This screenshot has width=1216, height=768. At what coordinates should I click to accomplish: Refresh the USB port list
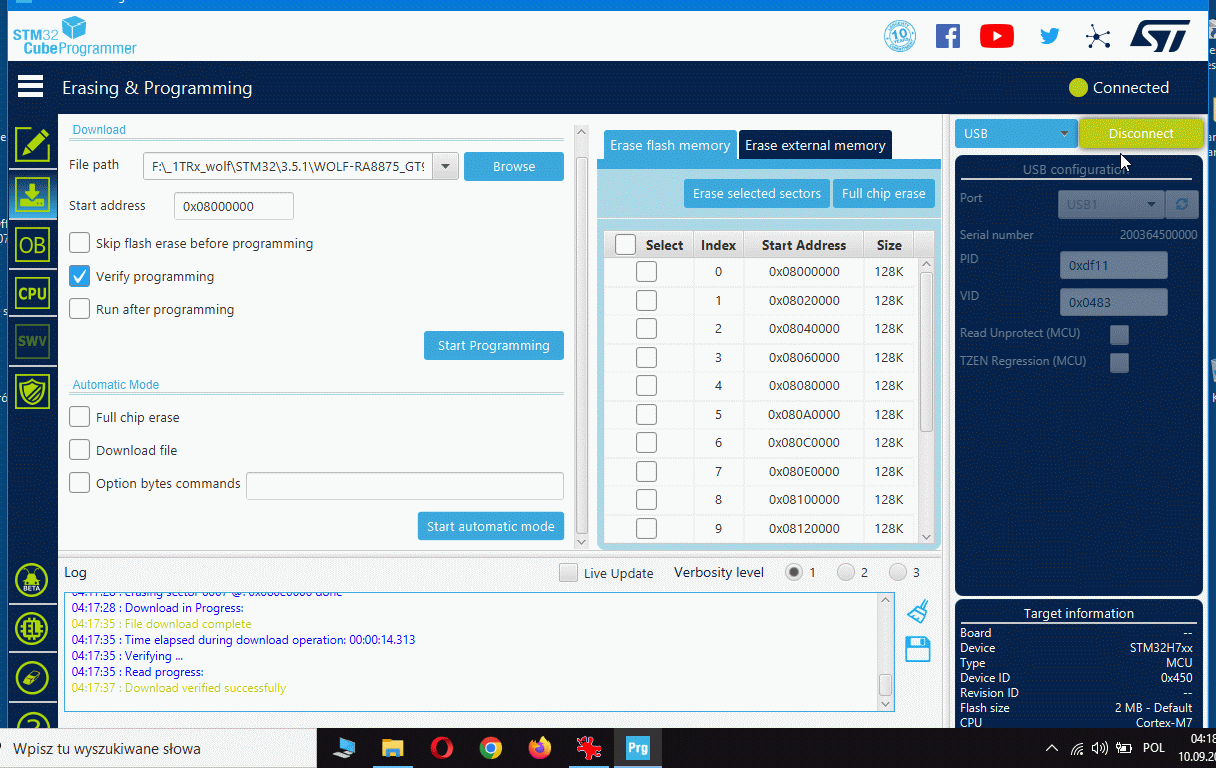(1182, 204)
